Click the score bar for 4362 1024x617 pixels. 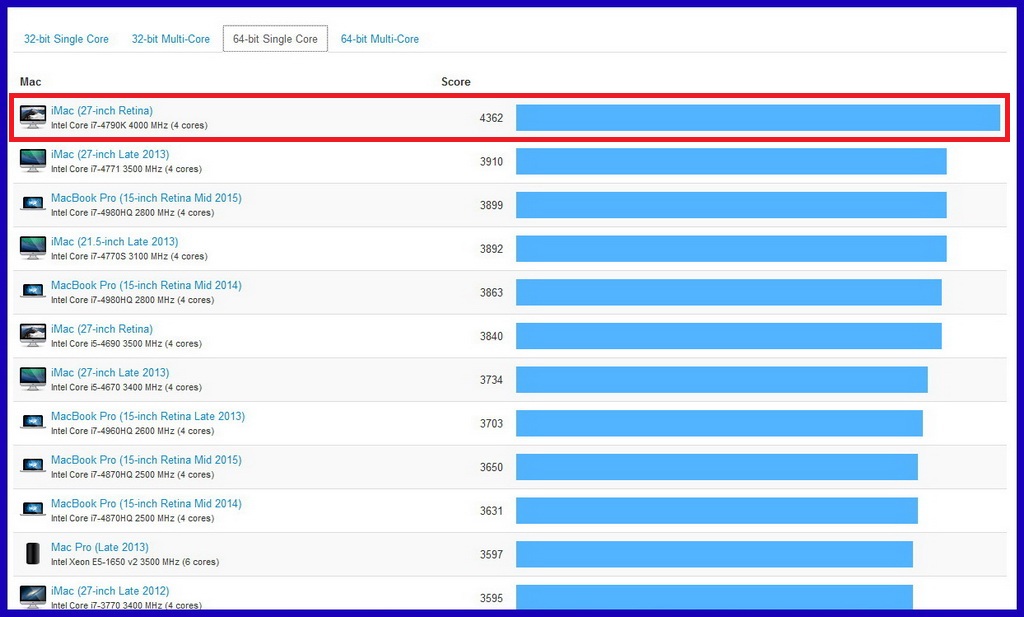[x=758, y=118]
